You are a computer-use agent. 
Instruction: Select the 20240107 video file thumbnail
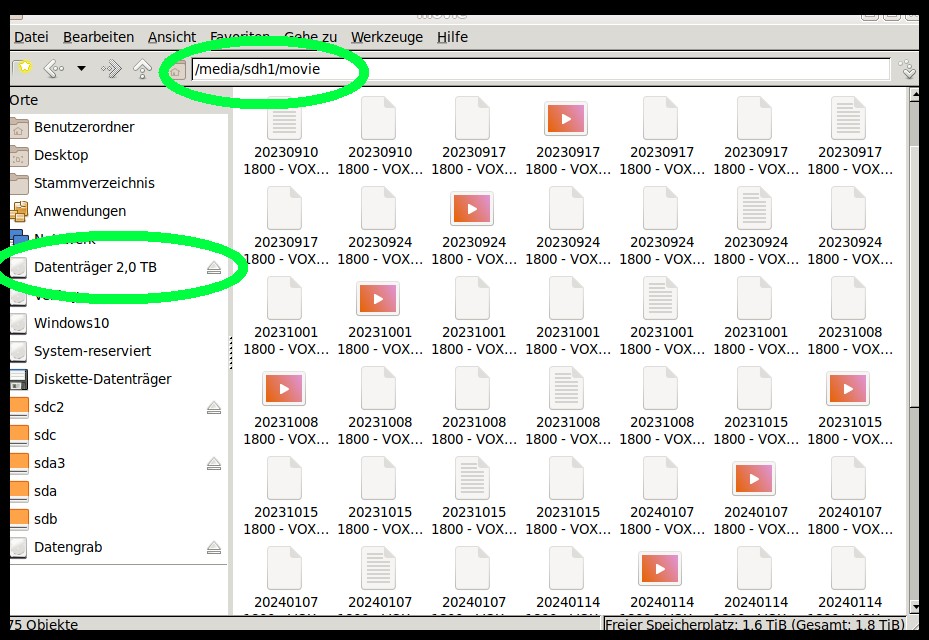pyautogui.click(x=754, y=479)
